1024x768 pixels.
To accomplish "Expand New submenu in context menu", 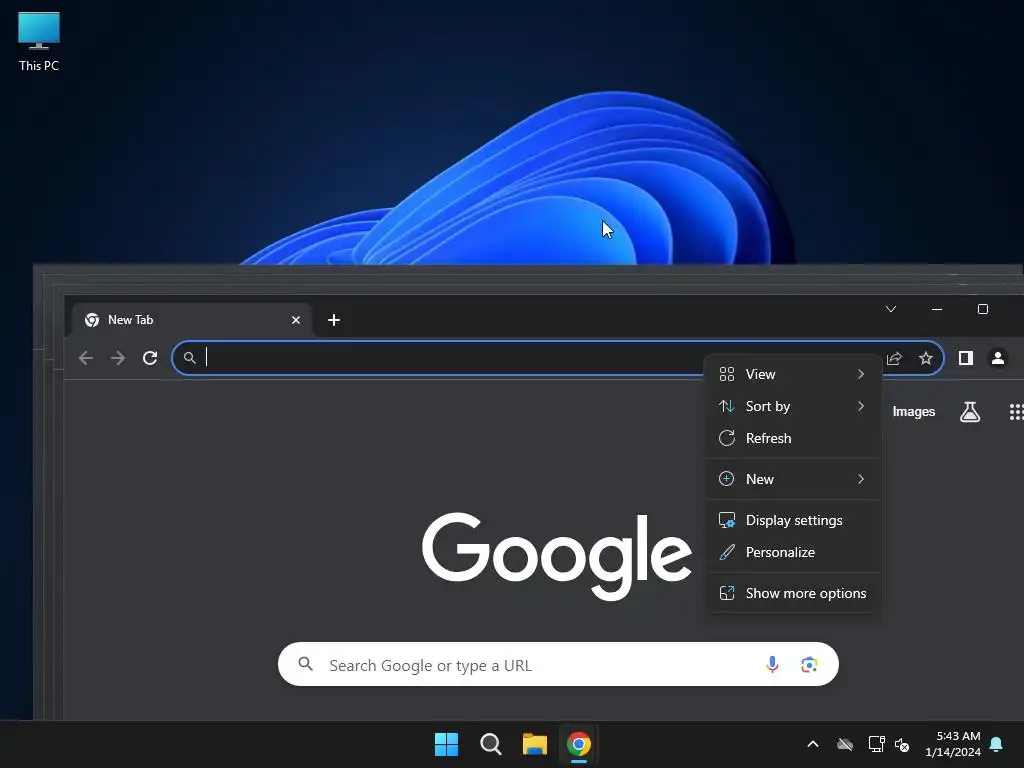I will click(792, 479).
